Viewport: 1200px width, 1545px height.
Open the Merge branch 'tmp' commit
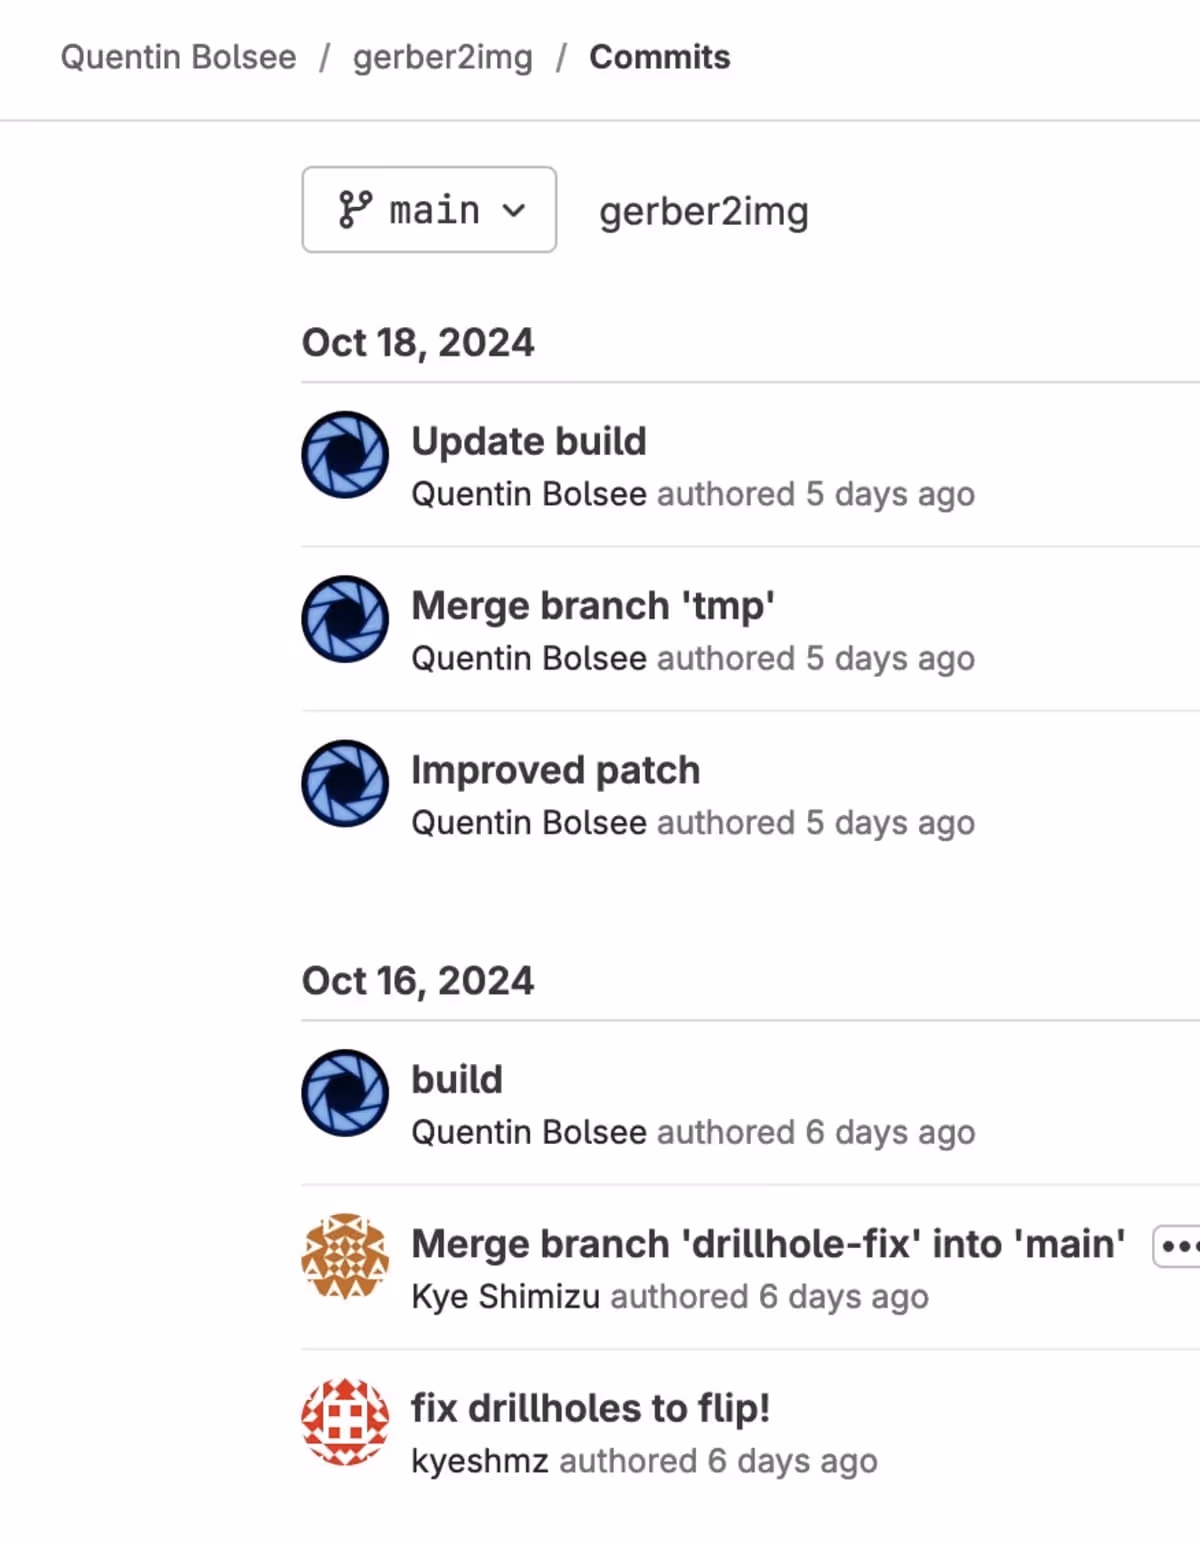(593, 606)
